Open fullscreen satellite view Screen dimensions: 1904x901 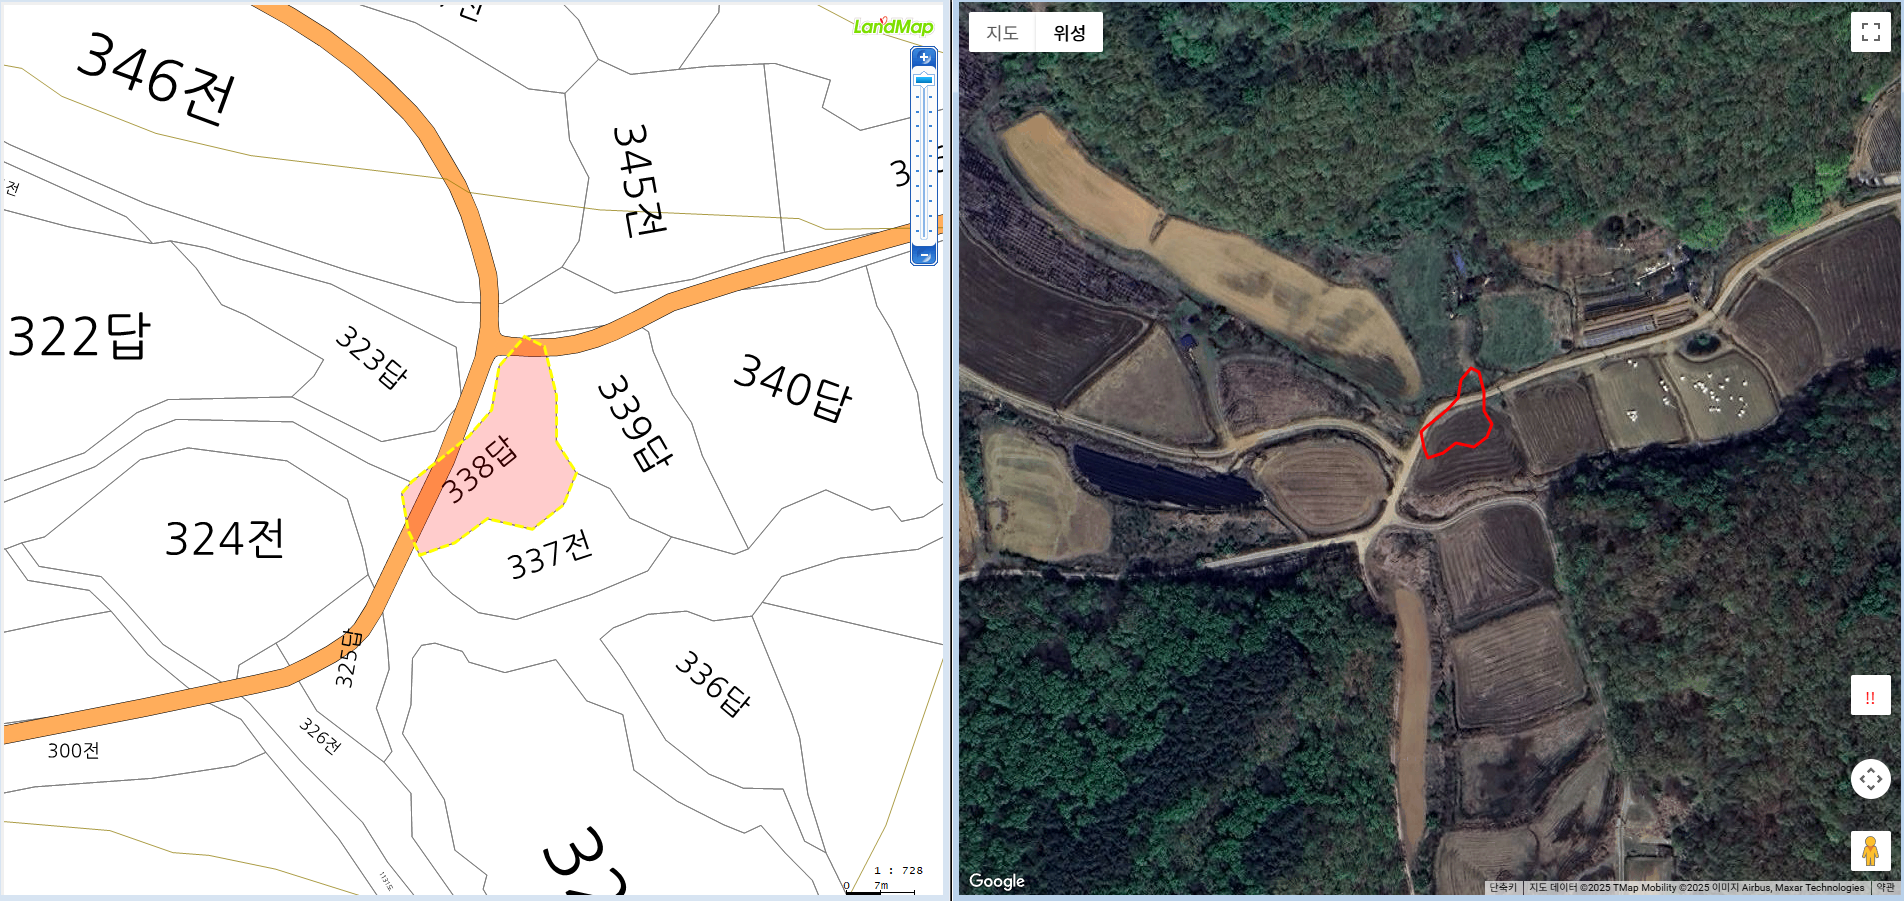coord(1871,32)
